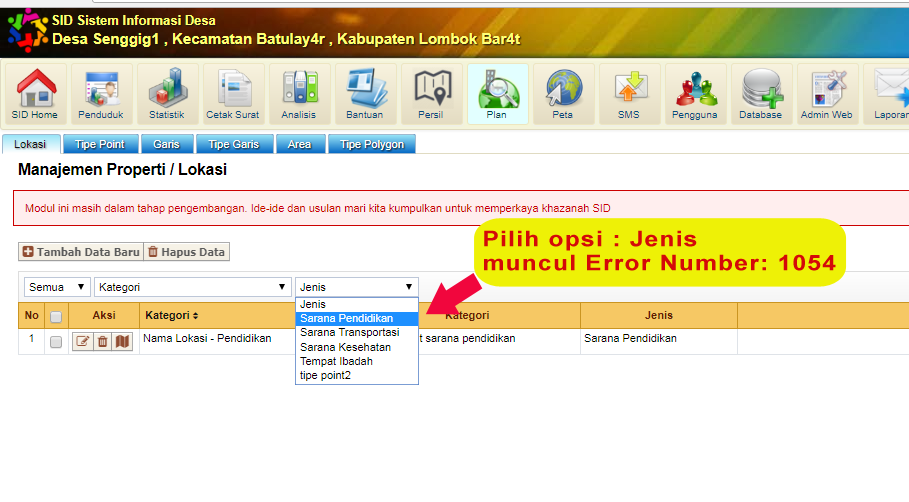Screen dimensions: 909x502
Task: Click the SID Sistem Informasi Desa title
Action: pyautogui.click(x=134, y=20)
